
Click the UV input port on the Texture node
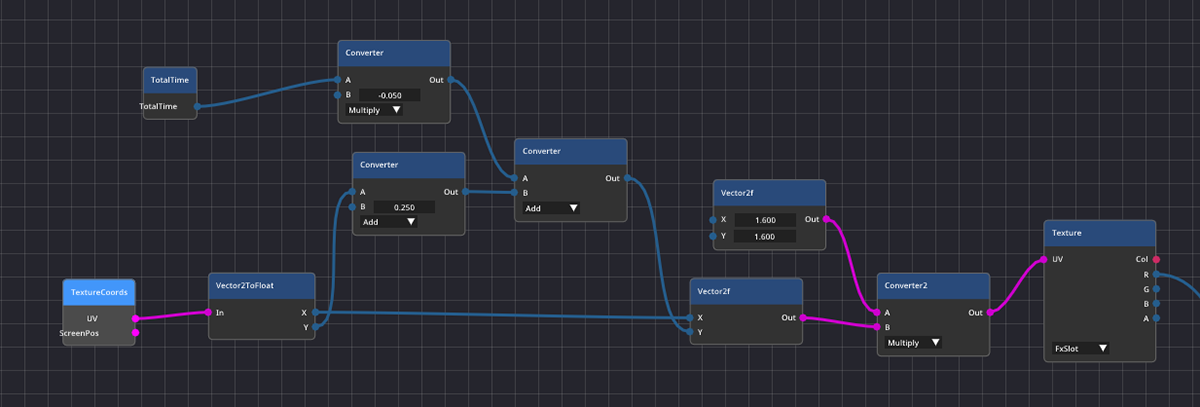coord(1044,259)
